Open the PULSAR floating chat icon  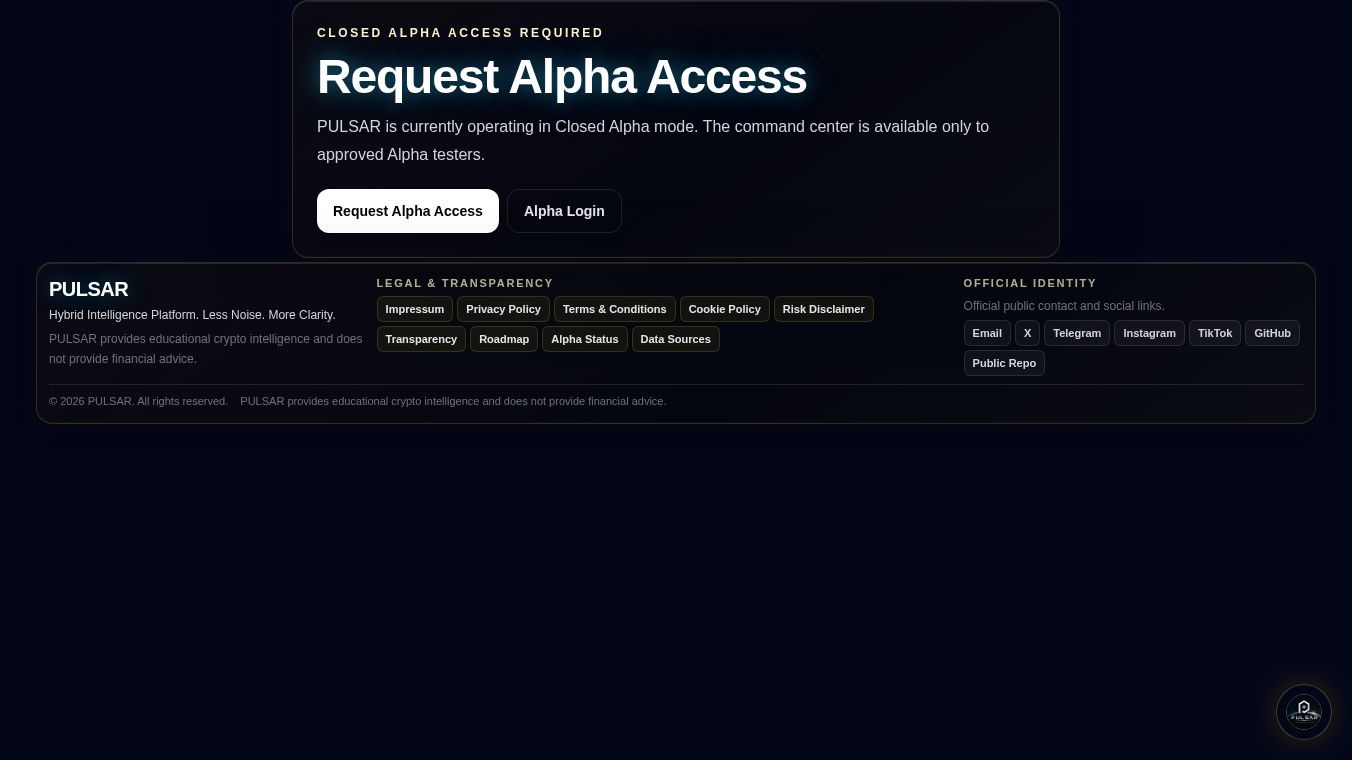[x=1304, y=712]
